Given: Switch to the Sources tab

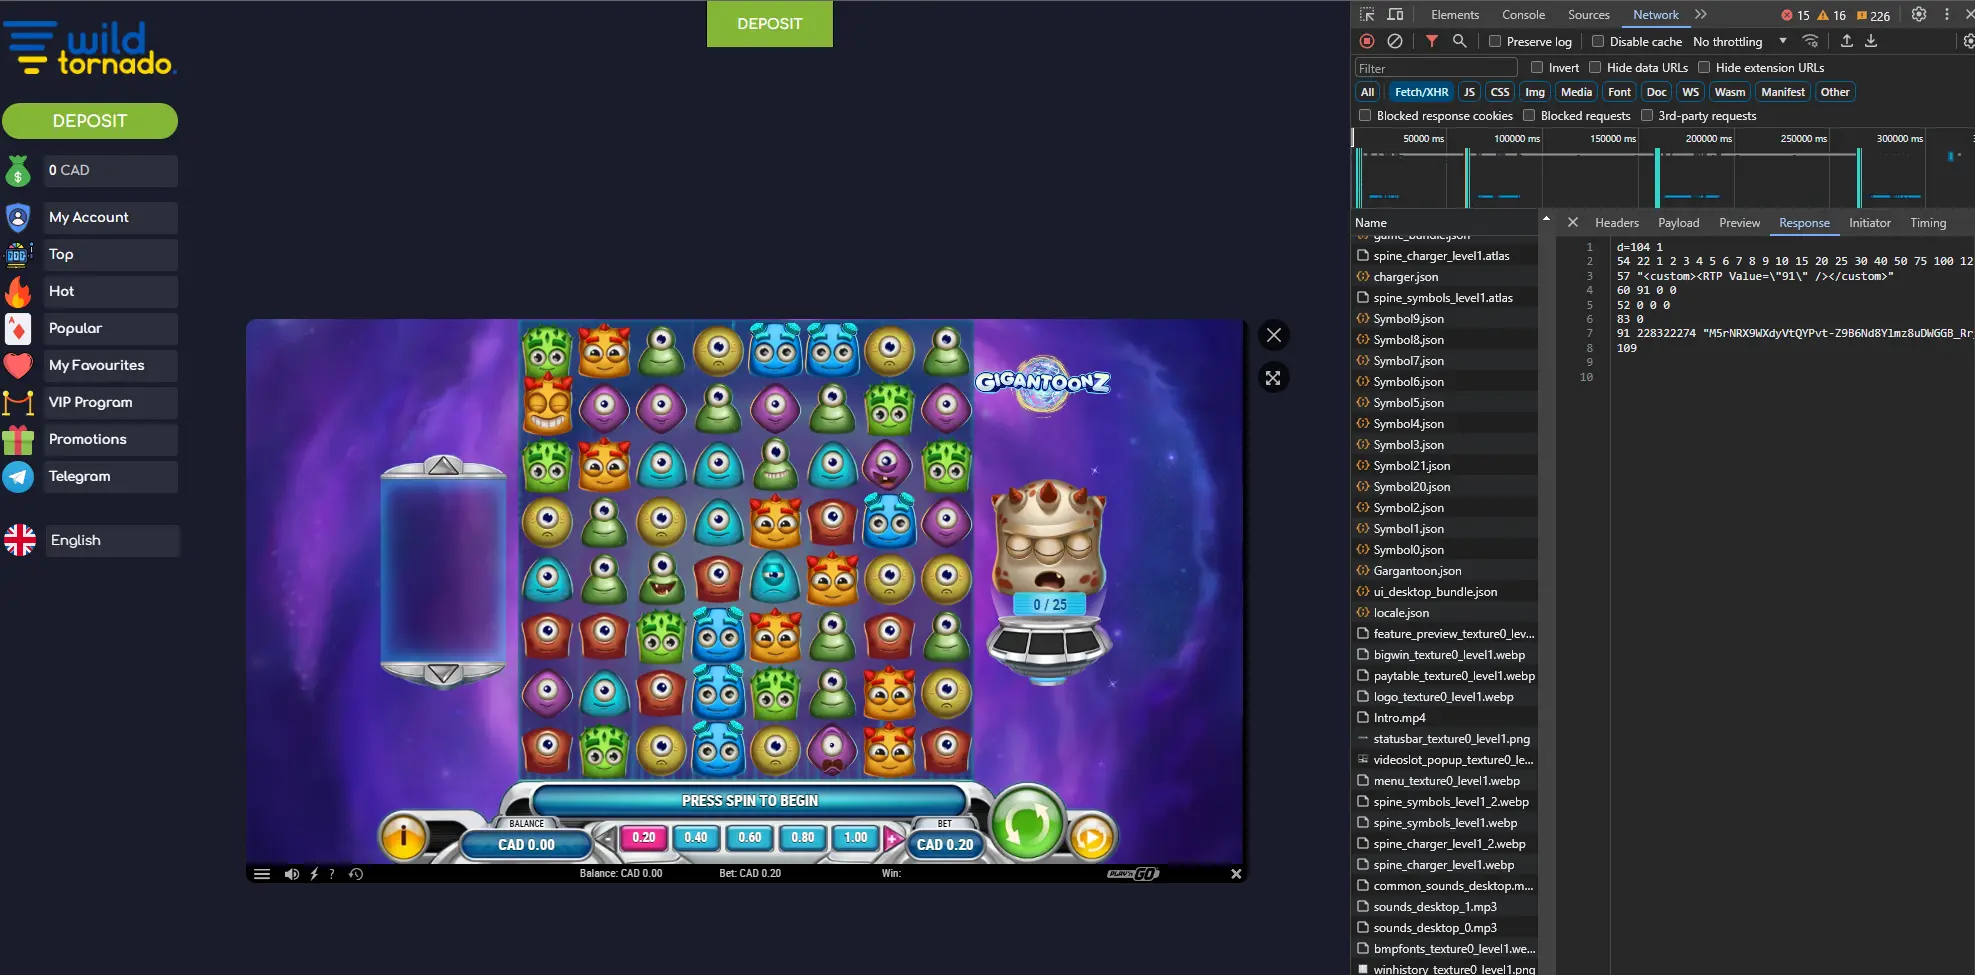Looking at the screenshot, I should 1589,14.
